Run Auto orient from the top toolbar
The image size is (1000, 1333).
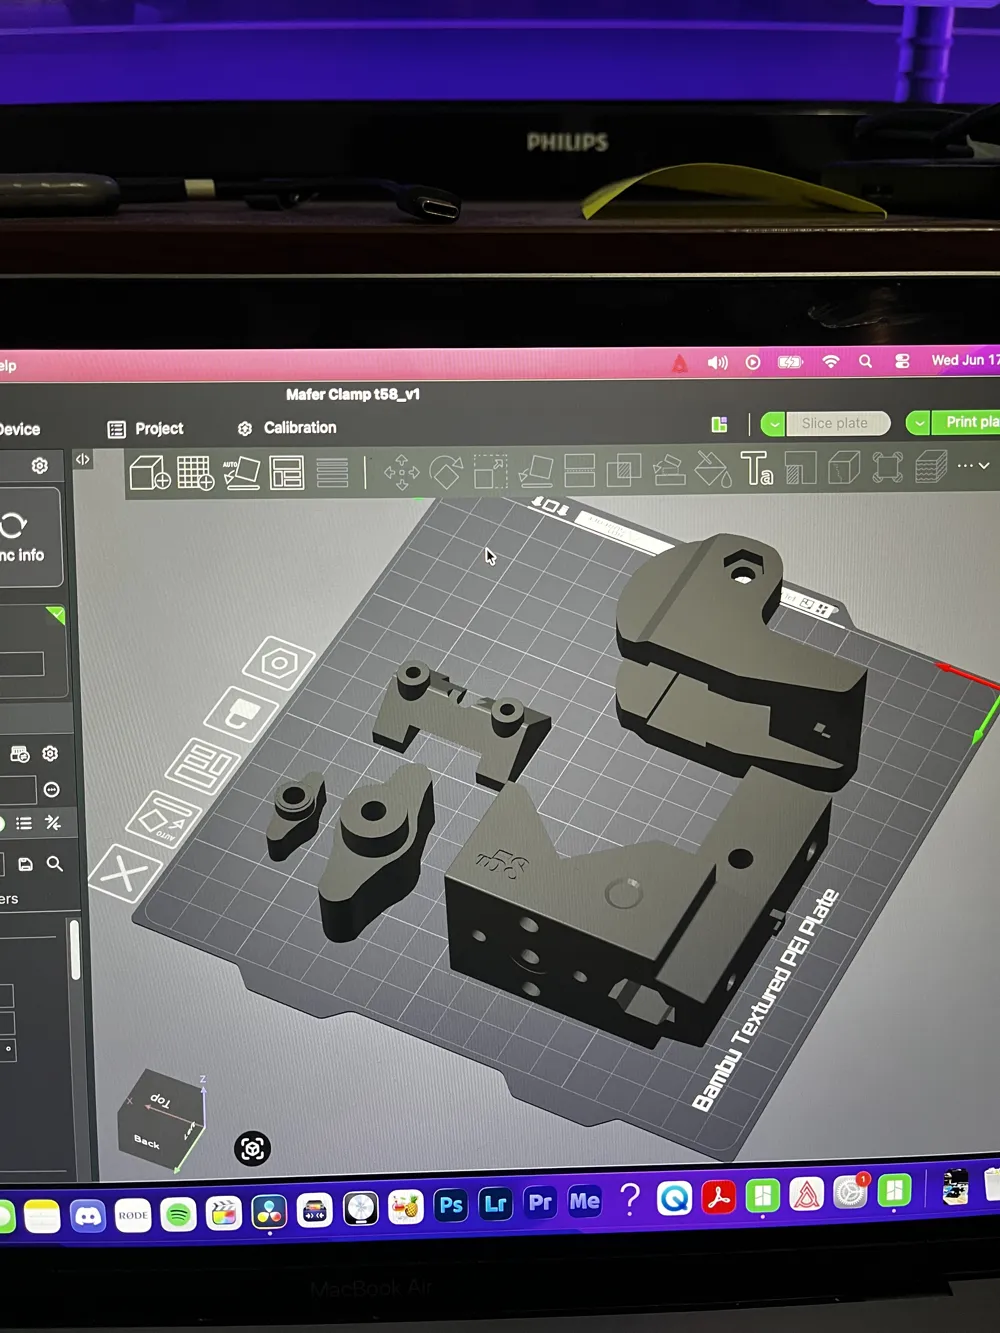pos(241,471)
